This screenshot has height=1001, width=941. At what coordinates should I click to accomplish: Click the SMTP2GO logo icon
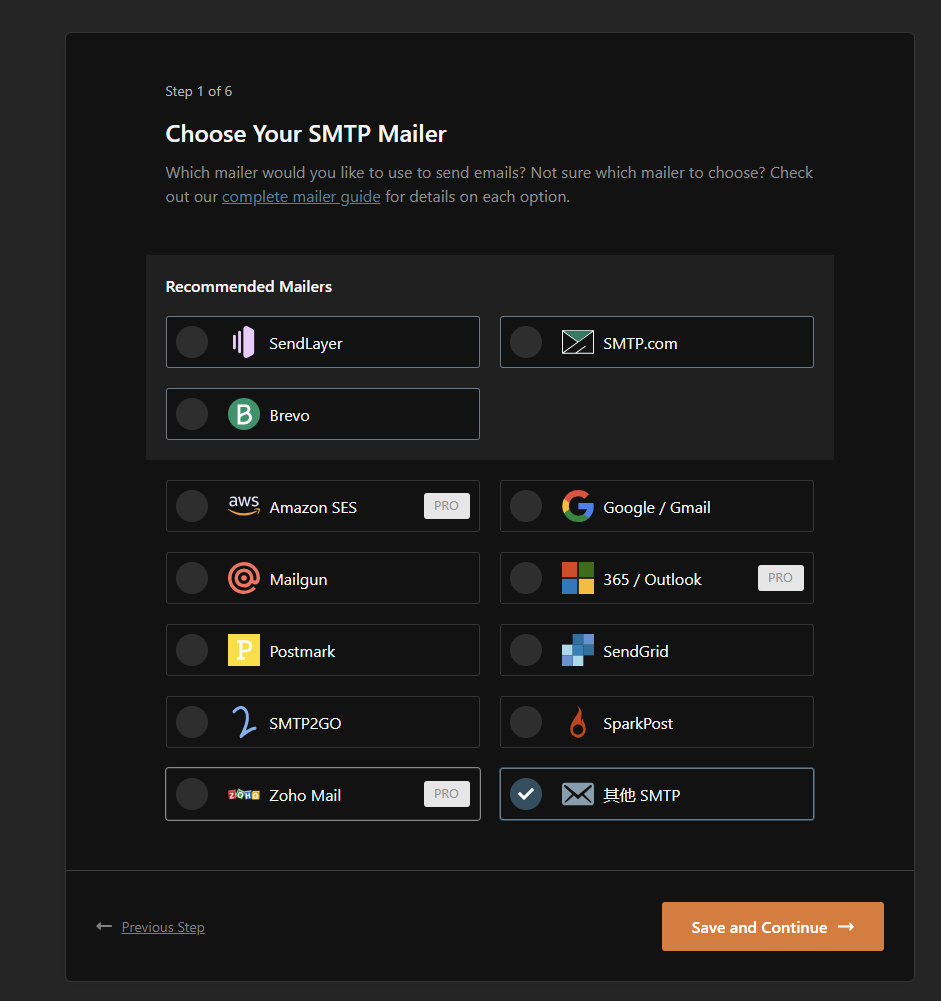(x=244, y=723)
